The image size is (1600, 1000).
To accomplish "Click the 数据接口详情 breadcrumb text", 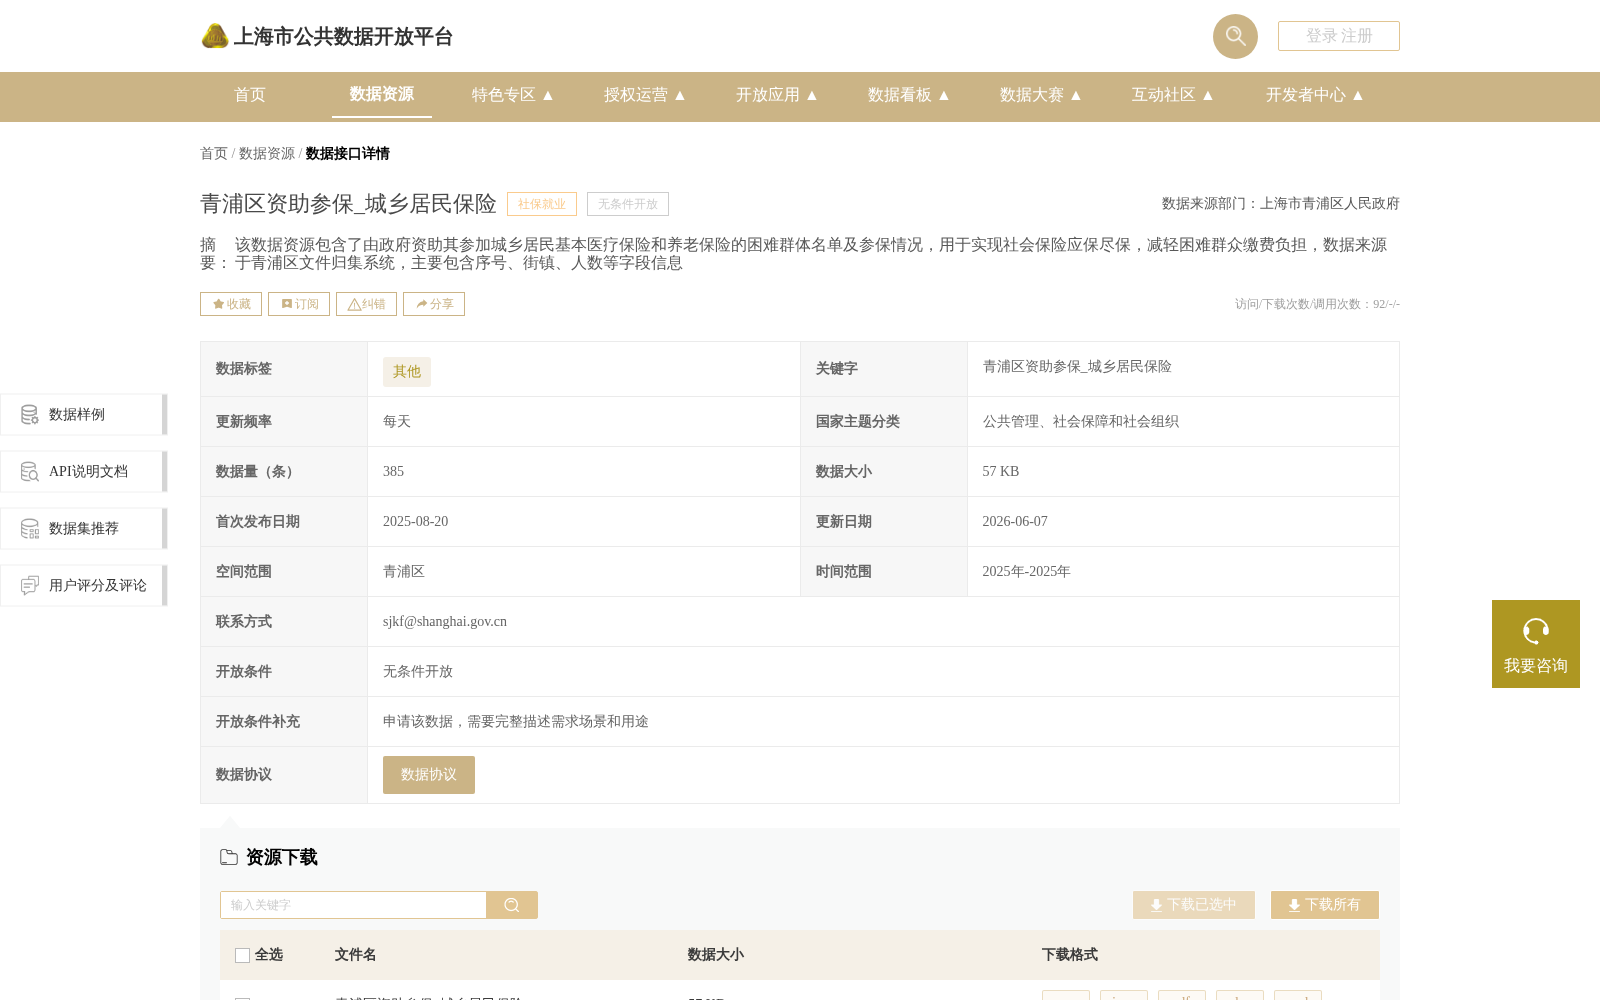I will 348,154.
